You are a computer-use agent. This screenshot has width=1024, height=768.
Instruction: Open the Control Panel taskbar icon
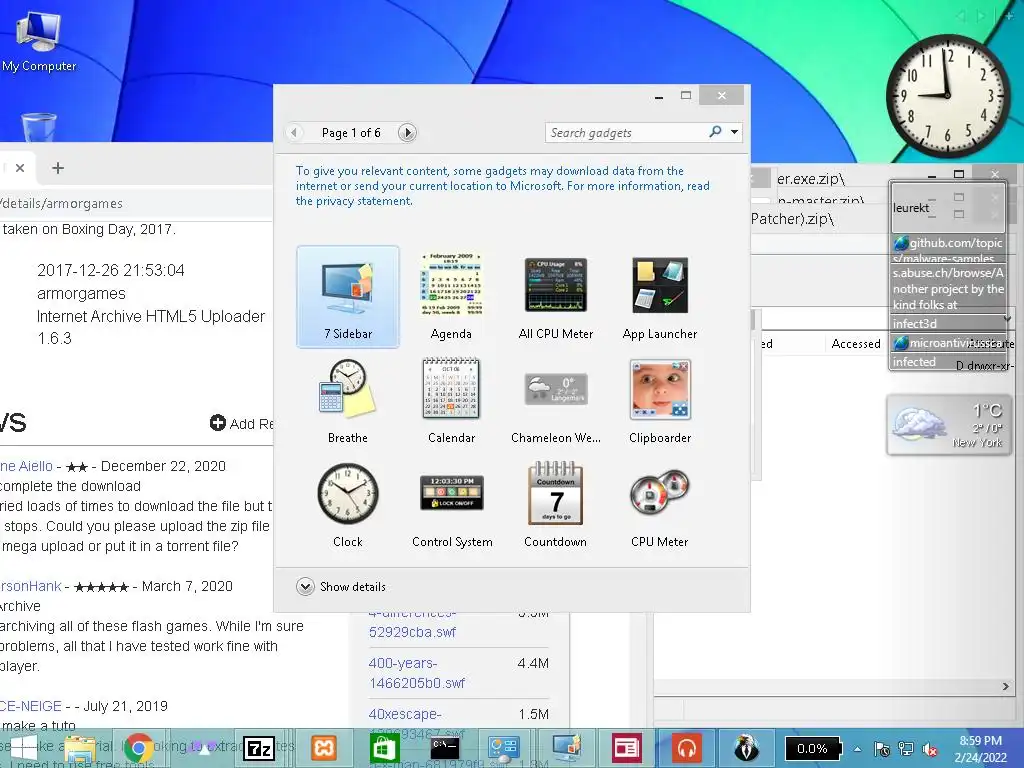(x=504, y=749)
